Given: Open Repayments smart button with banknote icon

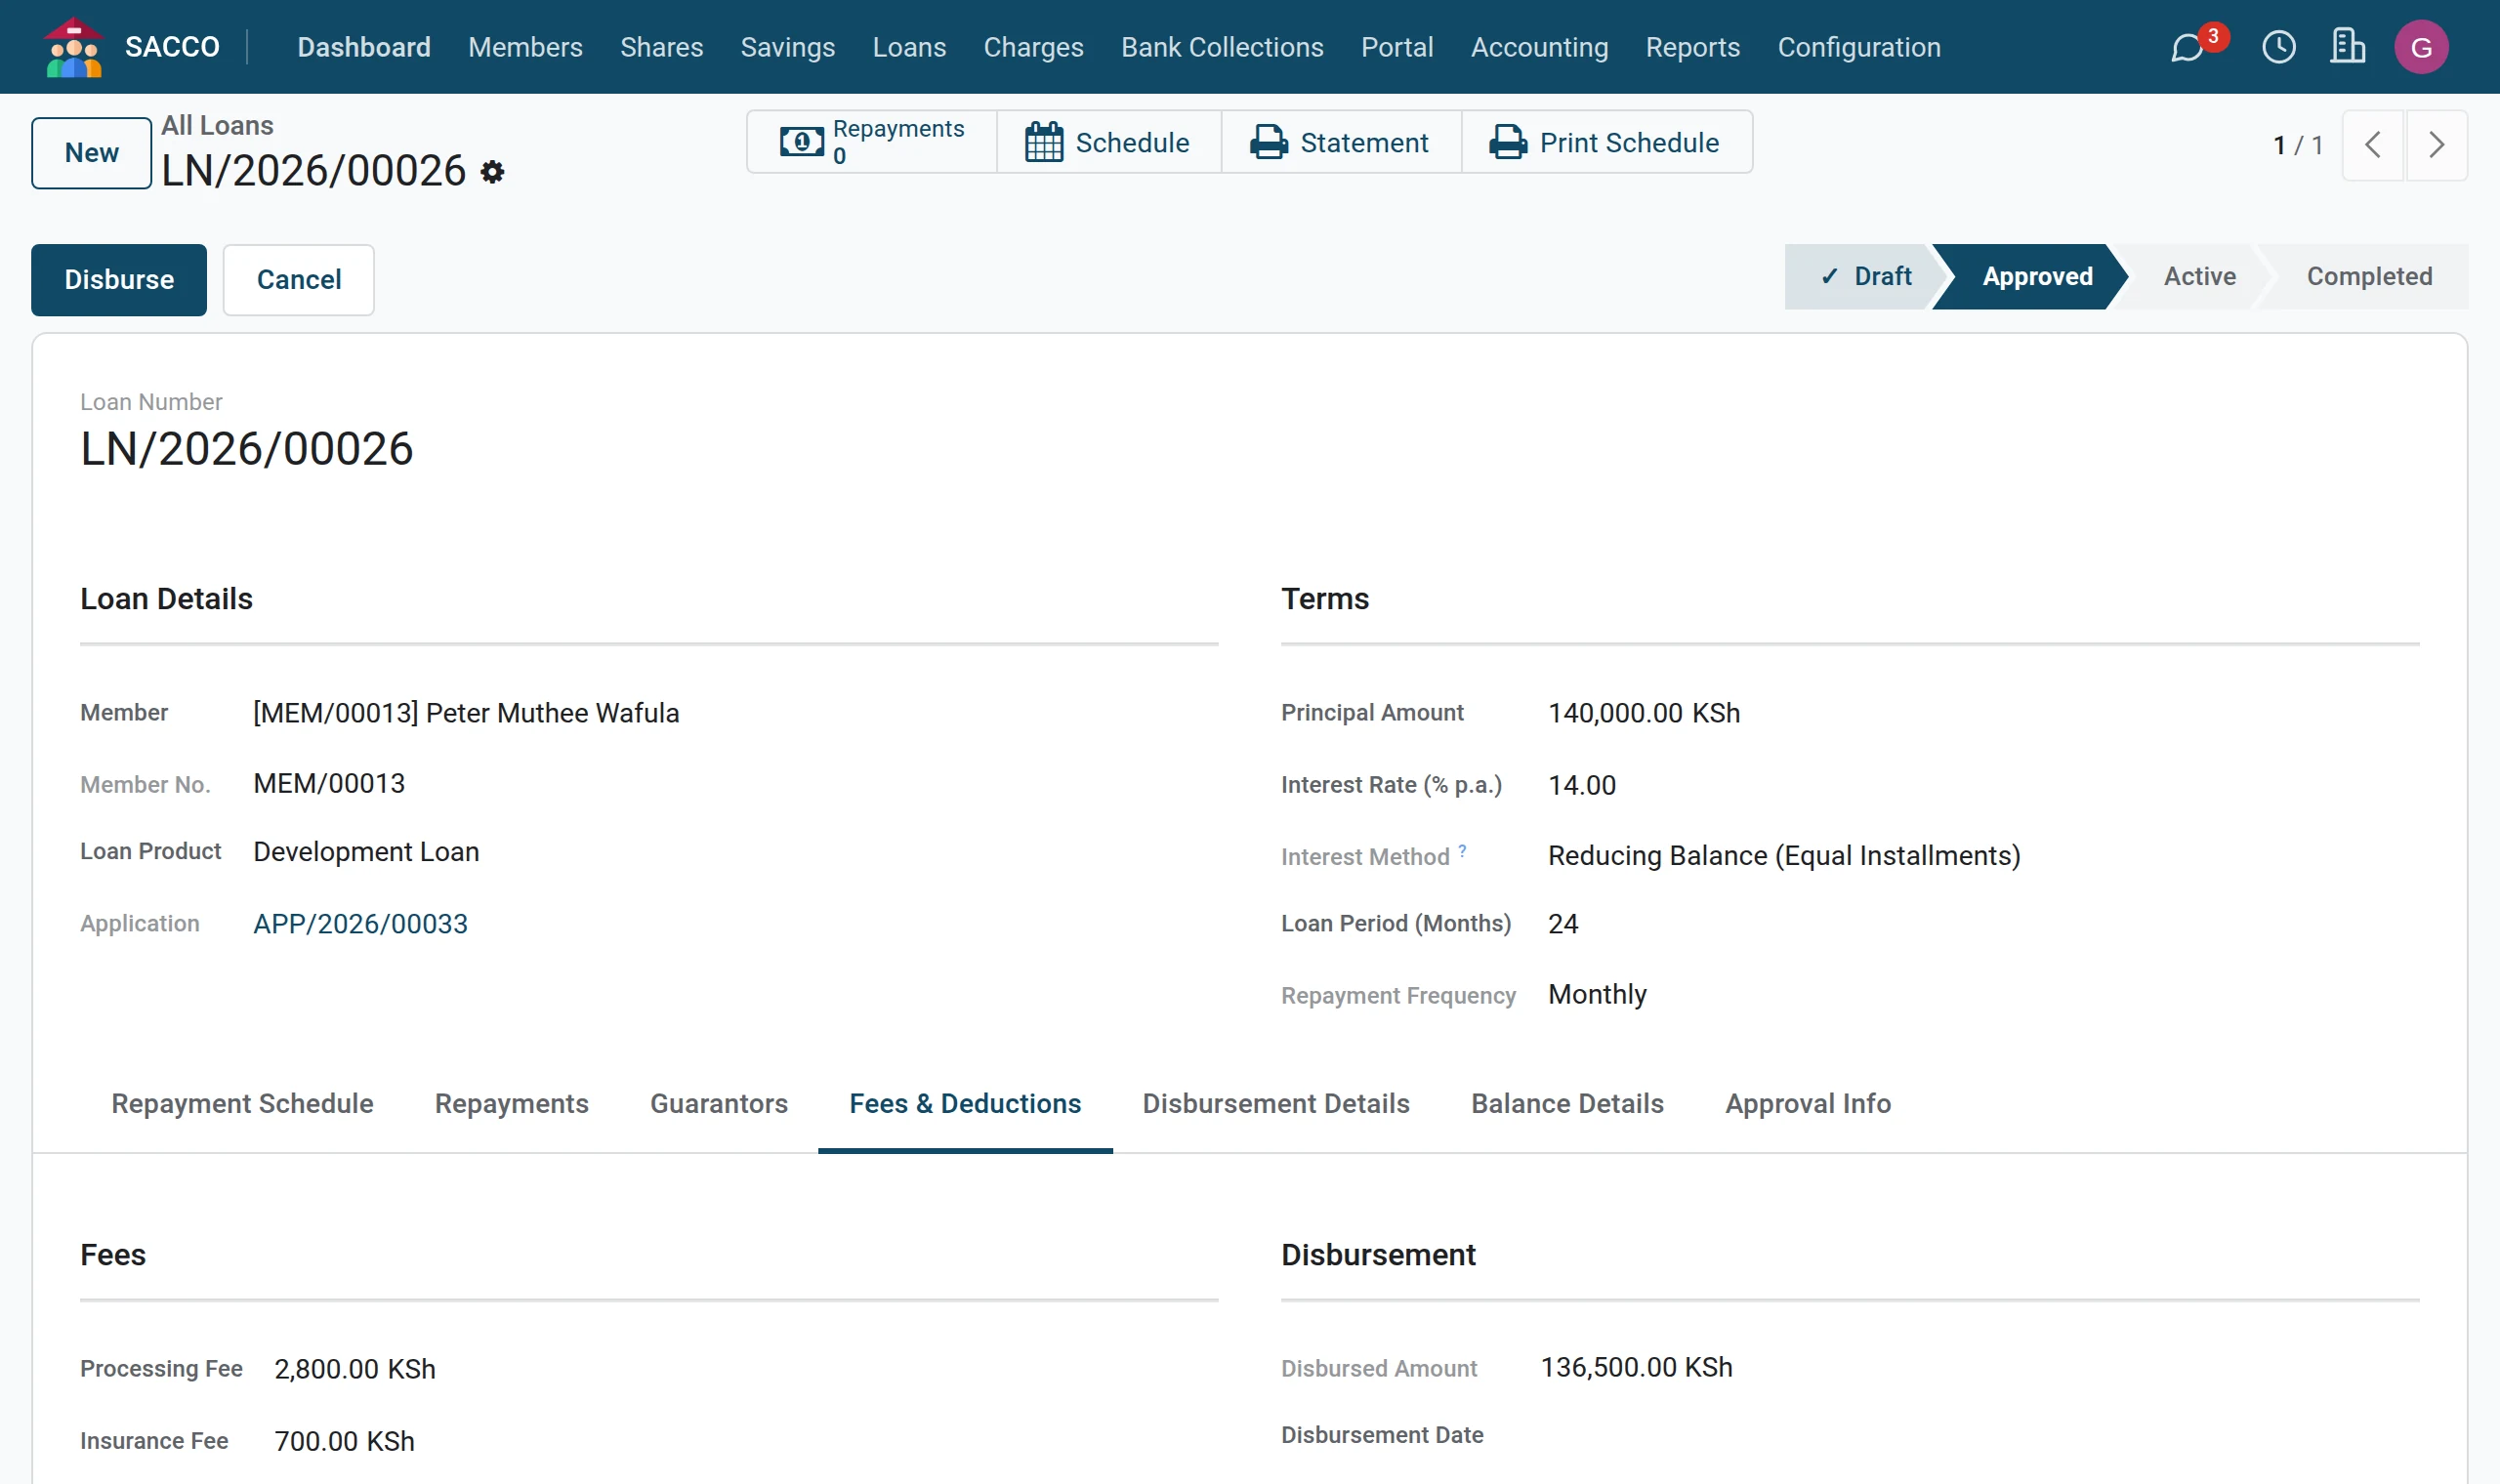Looking at the screenshot, I should click(x=872, y=142).
